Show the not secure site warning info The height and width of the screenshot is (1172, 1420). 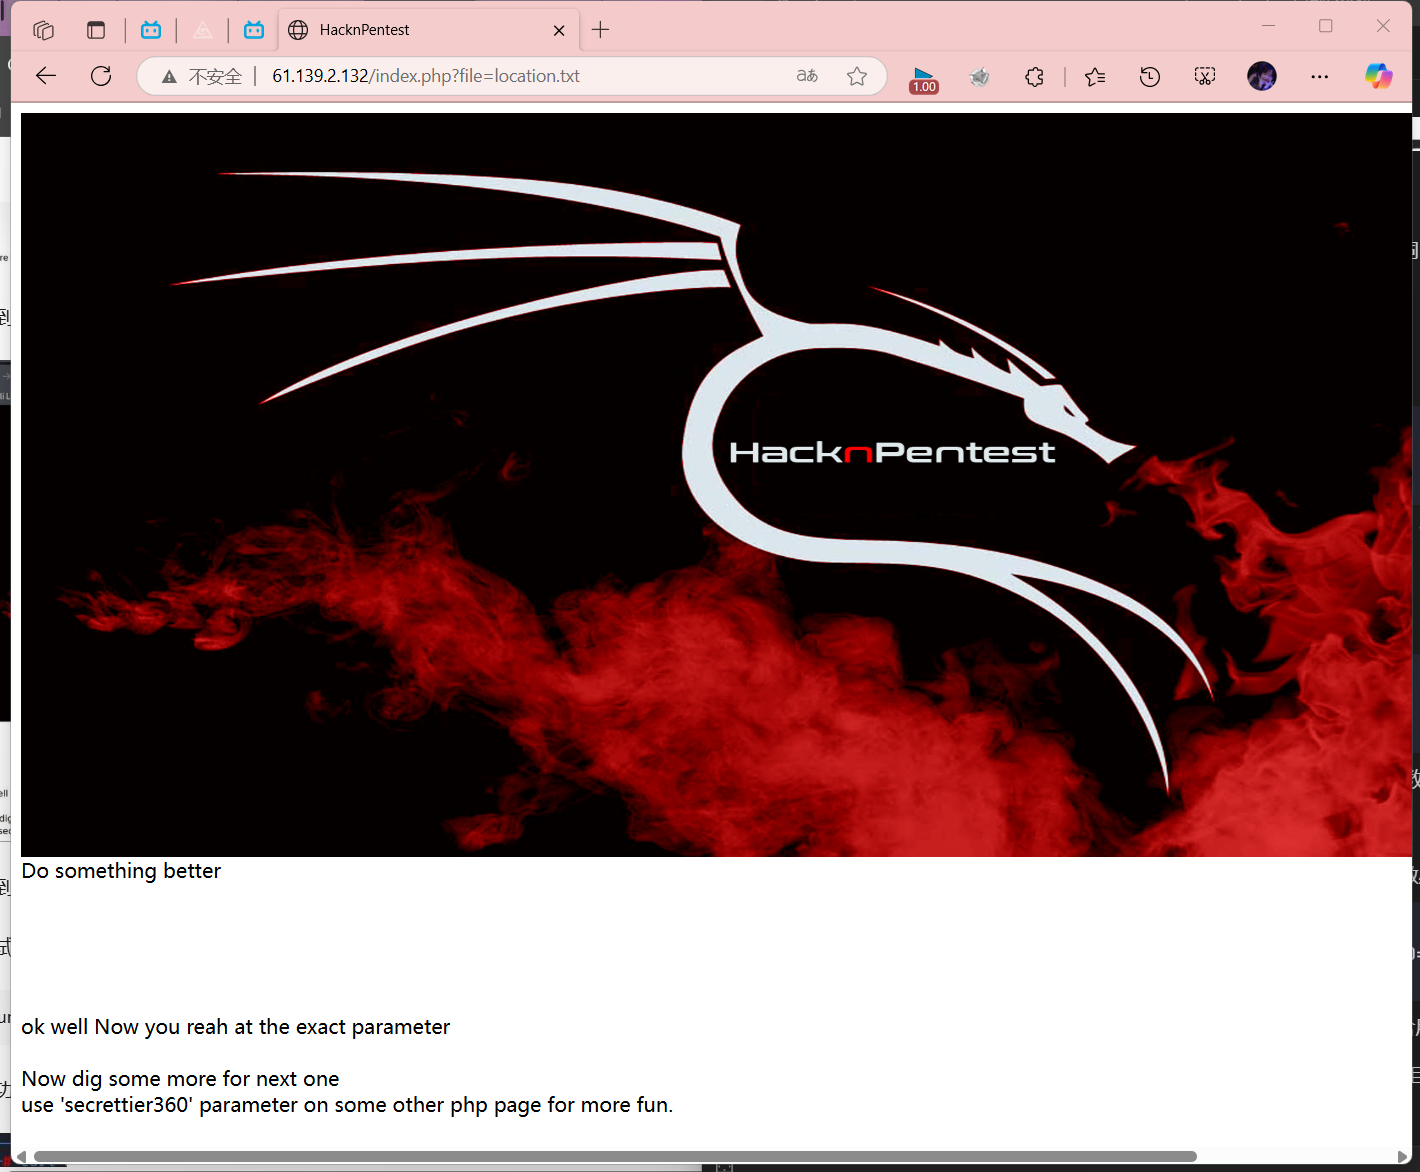click(202, 76)
